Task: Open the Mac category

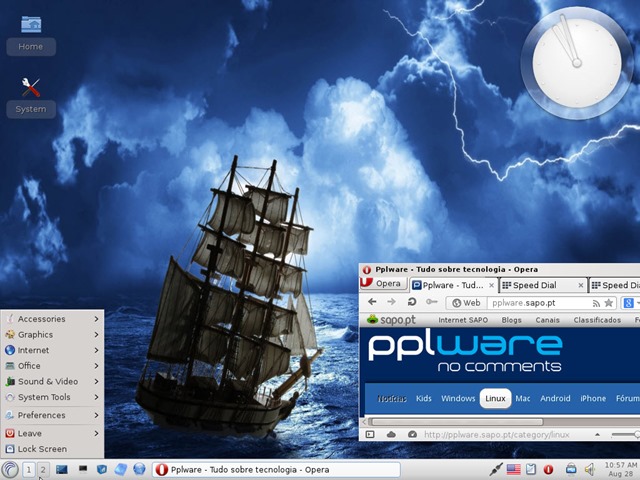Action: click(x=523, y=399)
